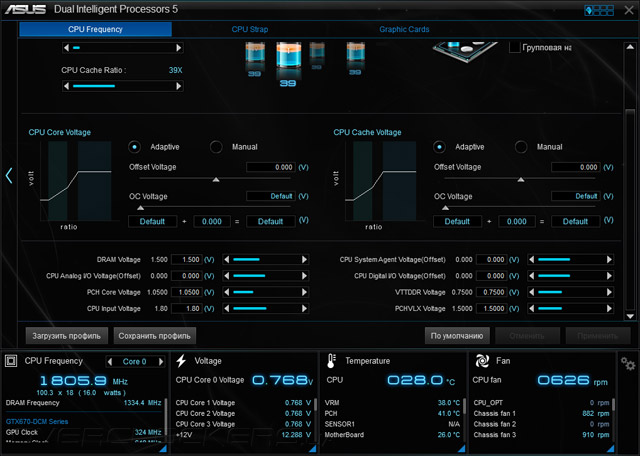Click the DRAM Frequency 1334.4 MHz reading
Viewport: 640px width, 456px height.
click(142, 403)
